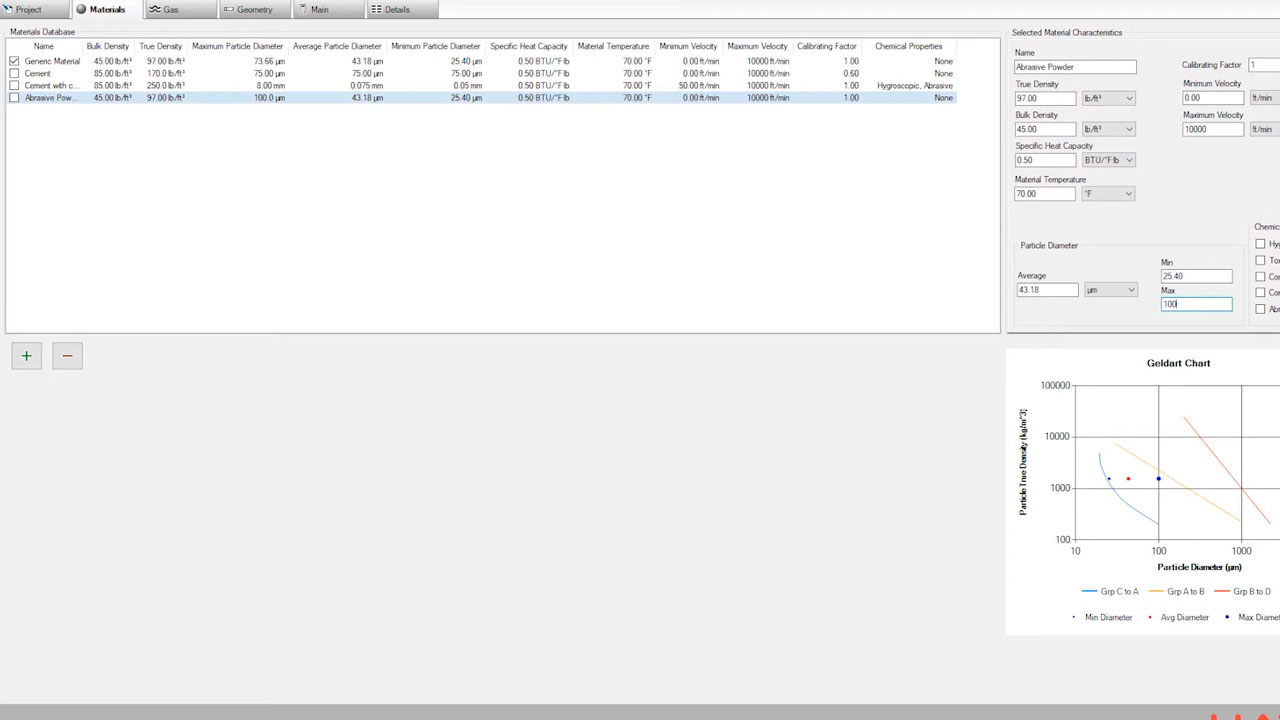The width and height of the screenshot is (1280, 720).
Task: Expand Average particle diameter unit dropdown
Action: pyautogui.click(x=1111, y=290)
